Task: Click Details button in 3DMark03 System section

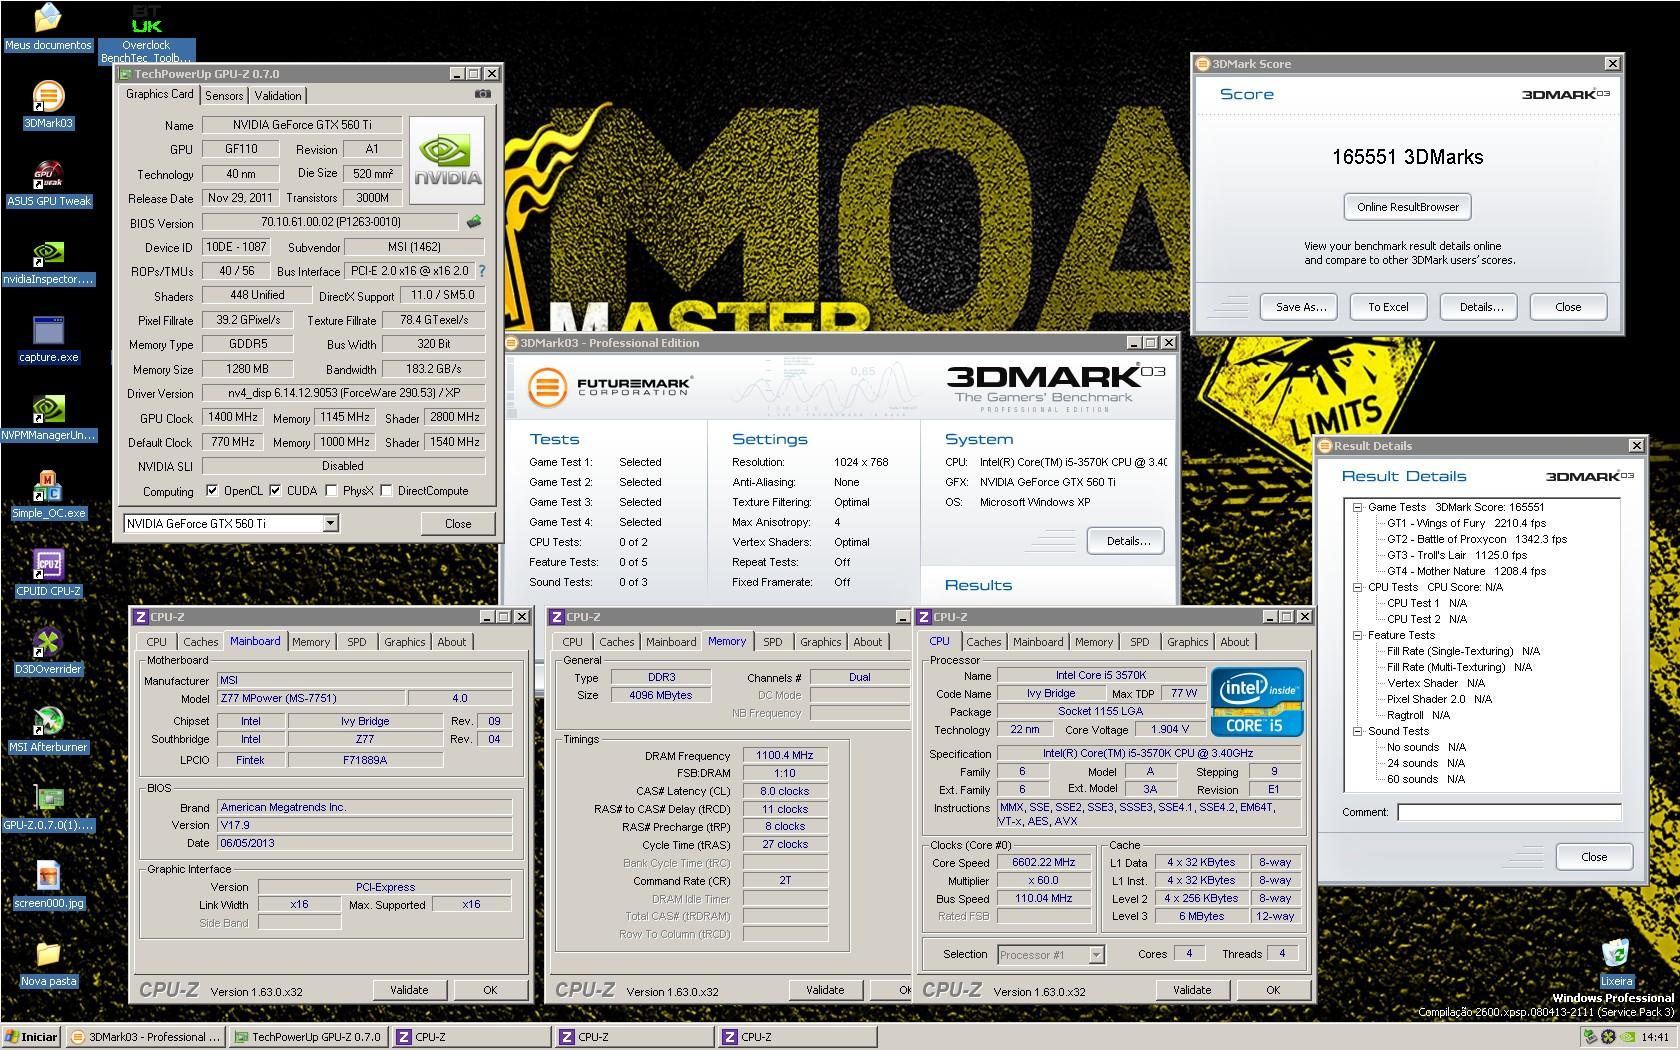Action: (1128, 541)
